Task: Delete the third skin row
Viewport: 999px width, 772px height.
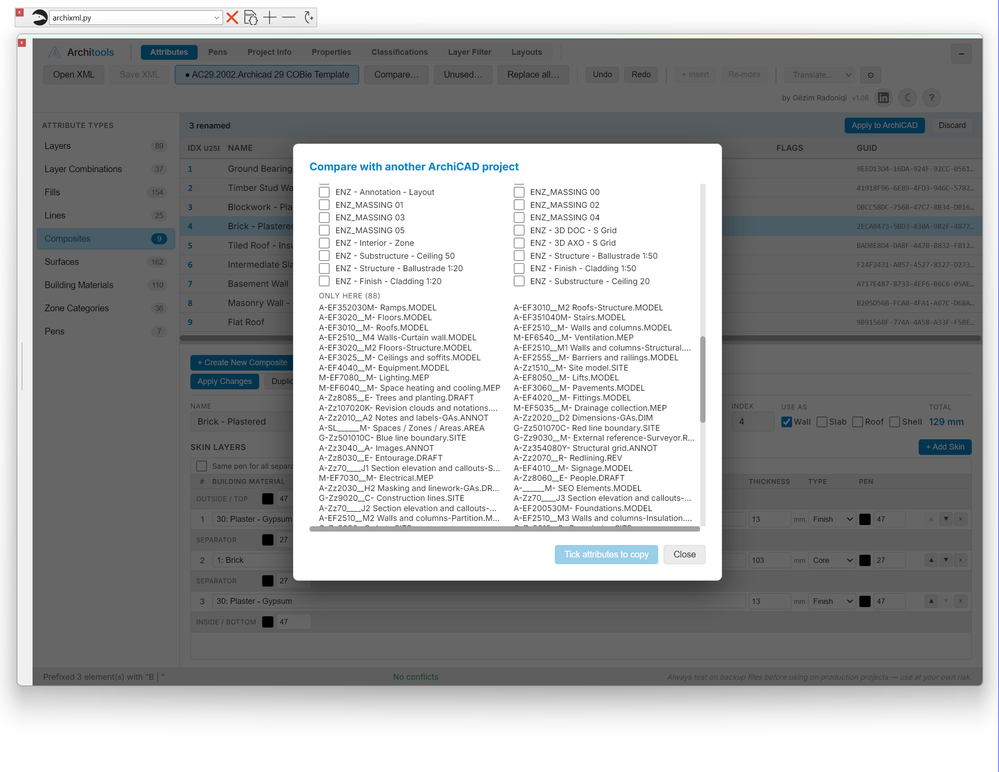Action: pos(961,601)
